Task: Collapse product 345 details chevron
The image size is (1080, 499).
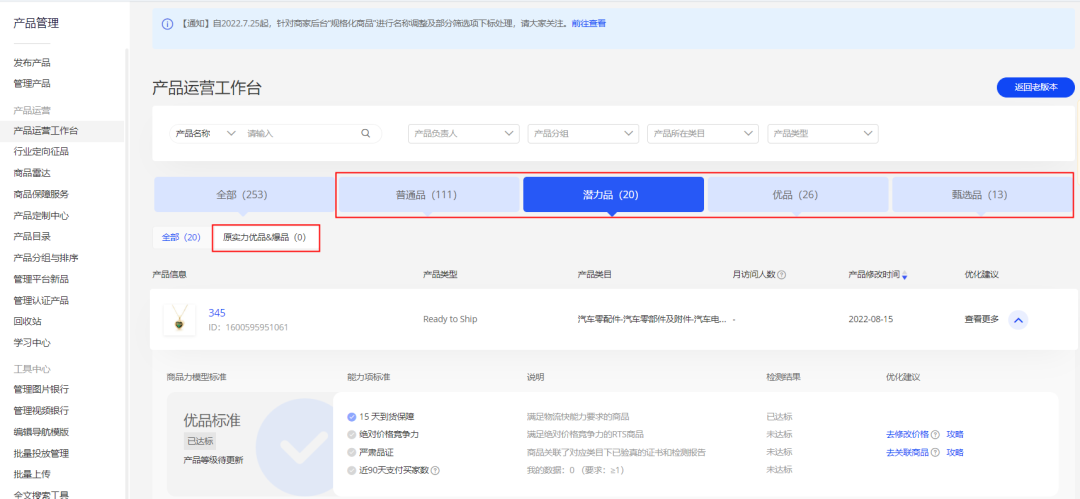Action: pos(1018,320)
